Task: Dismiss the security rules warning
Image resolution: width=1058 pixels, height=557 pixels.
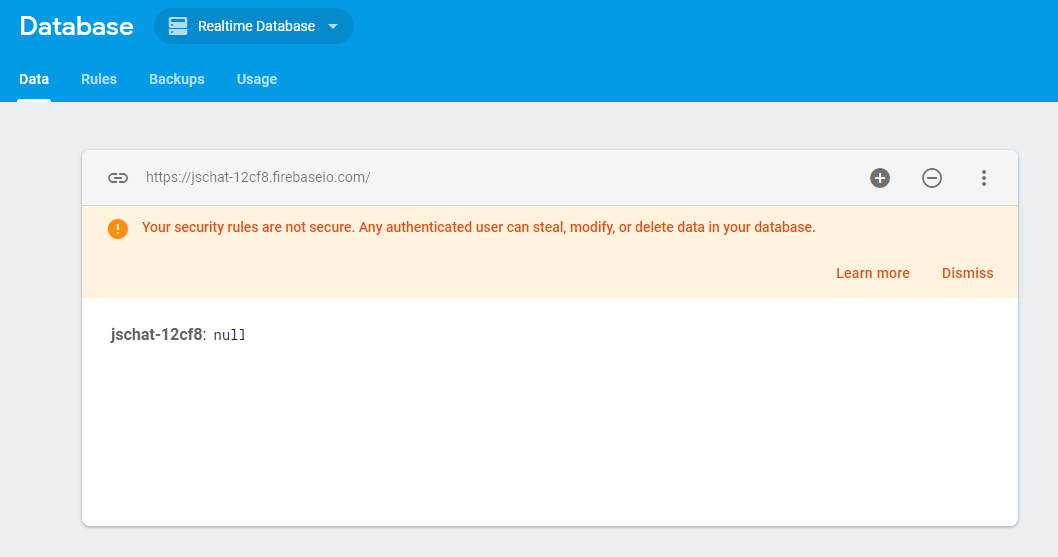Action: [x=968, y=273]
